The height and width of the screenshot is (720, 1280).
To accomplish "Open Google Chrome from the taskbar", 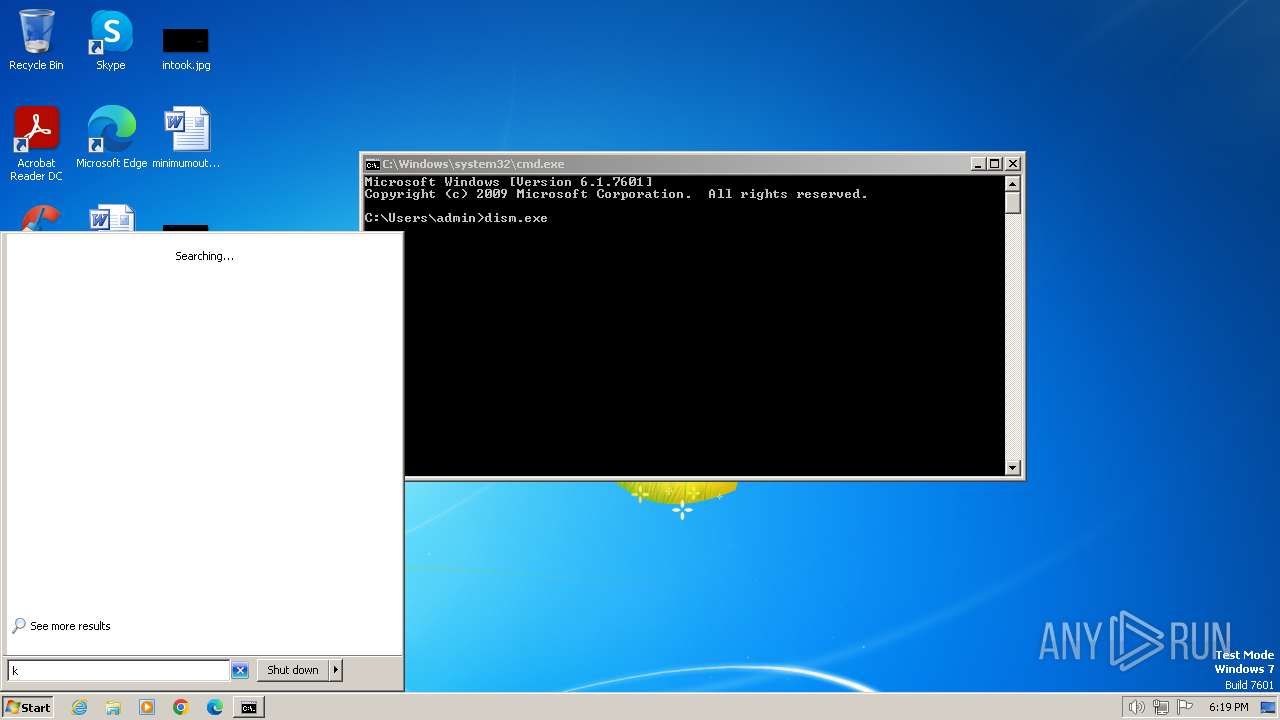I will click(181, 707).
